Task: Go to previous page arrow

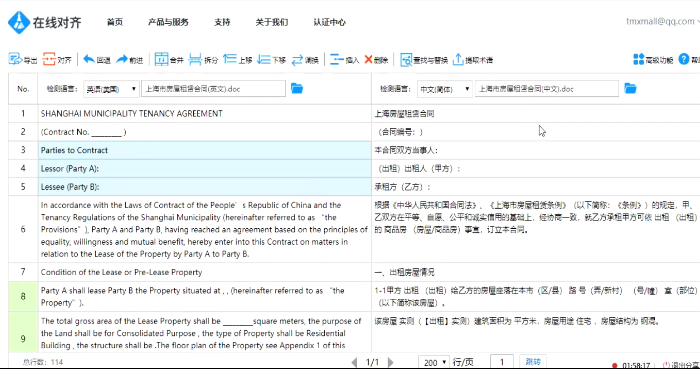Action: point(354,362)
